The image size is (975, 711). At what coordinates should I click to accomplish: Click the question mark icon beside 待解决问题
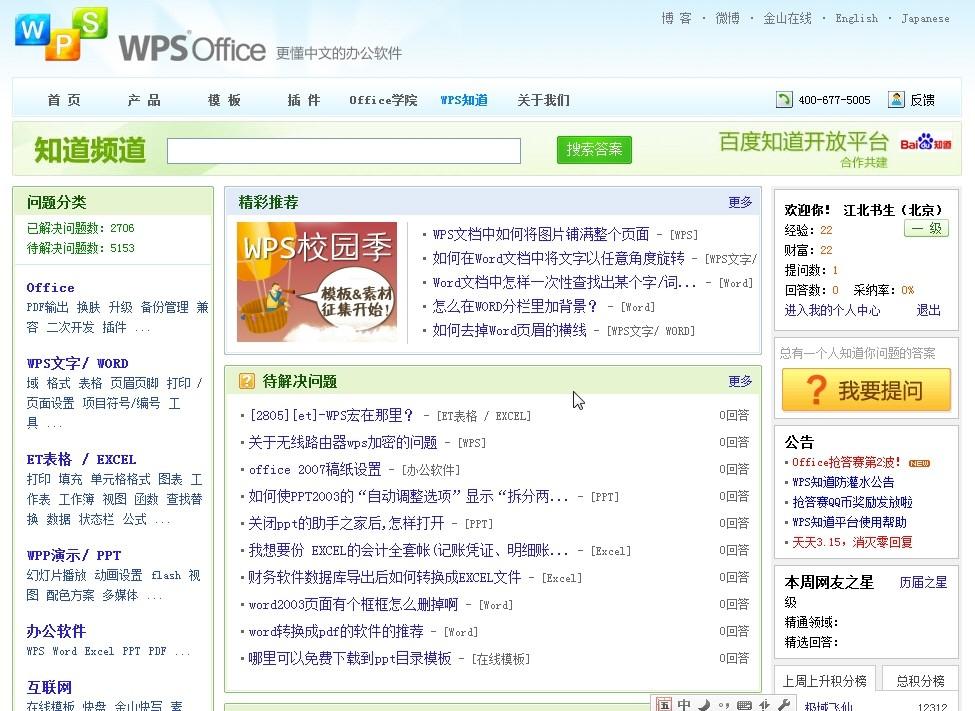point(247,381)
